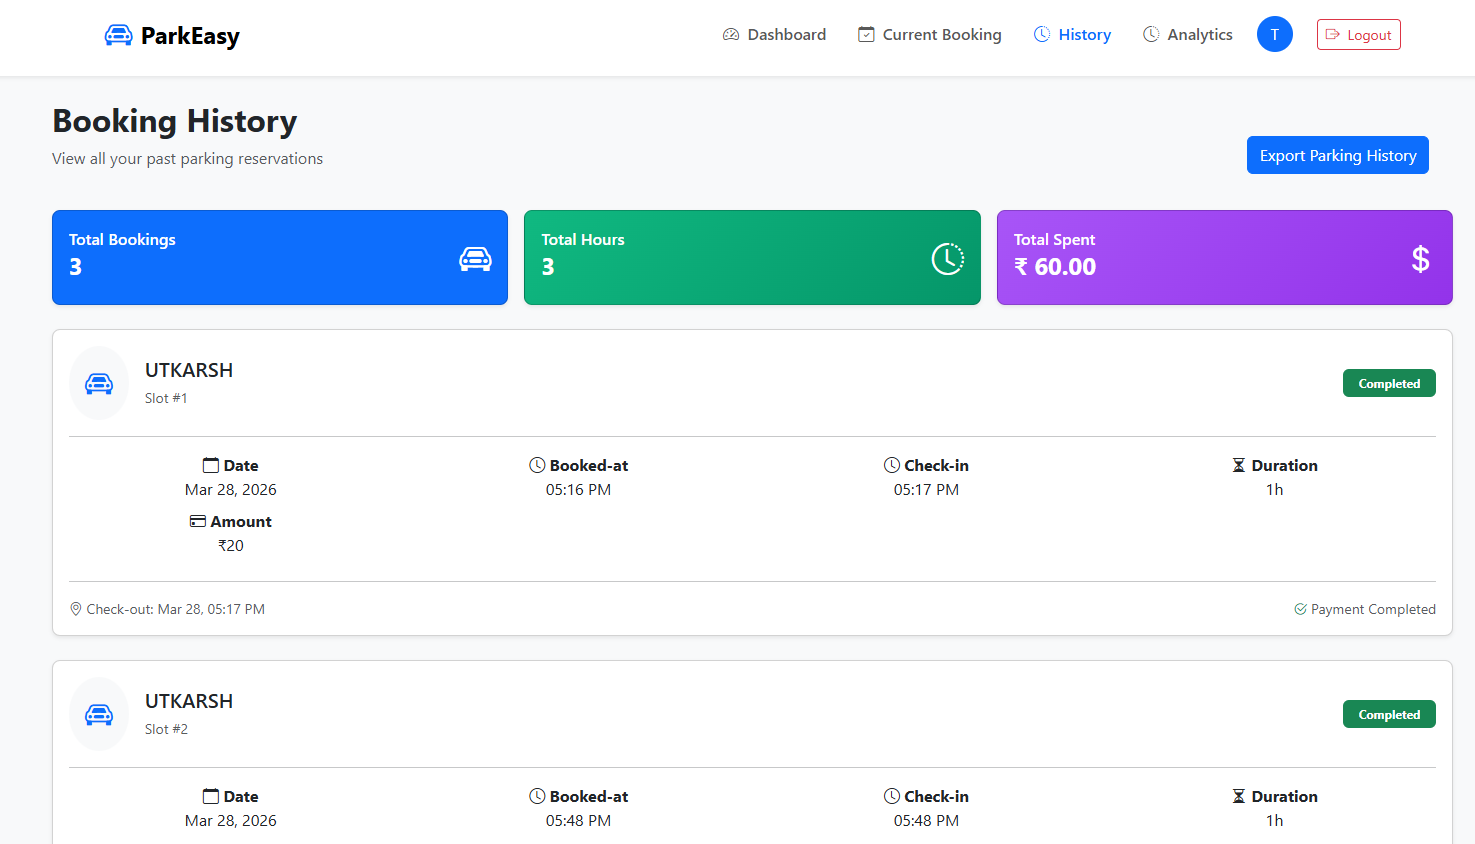Click the Duration hourglass icon in Slot #1
Screen dimensions: 1475x844
point(1238,465)
